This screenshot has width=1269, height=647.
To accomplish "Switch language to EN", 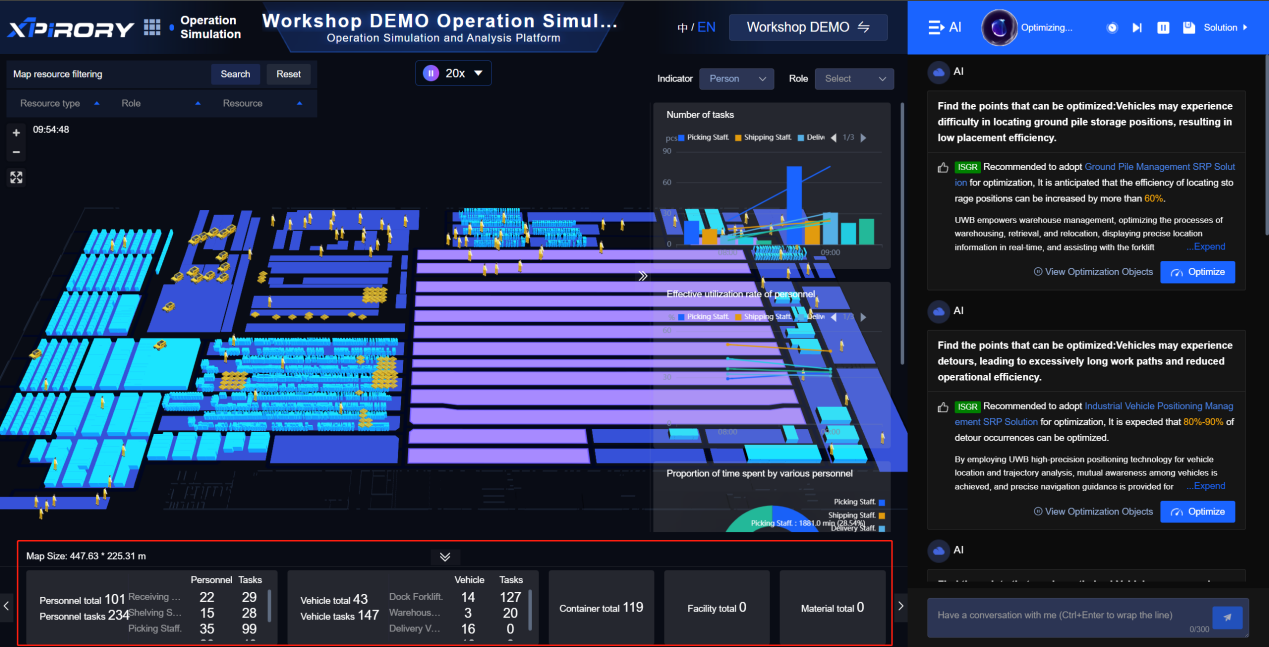I will [x=706, y=27].
